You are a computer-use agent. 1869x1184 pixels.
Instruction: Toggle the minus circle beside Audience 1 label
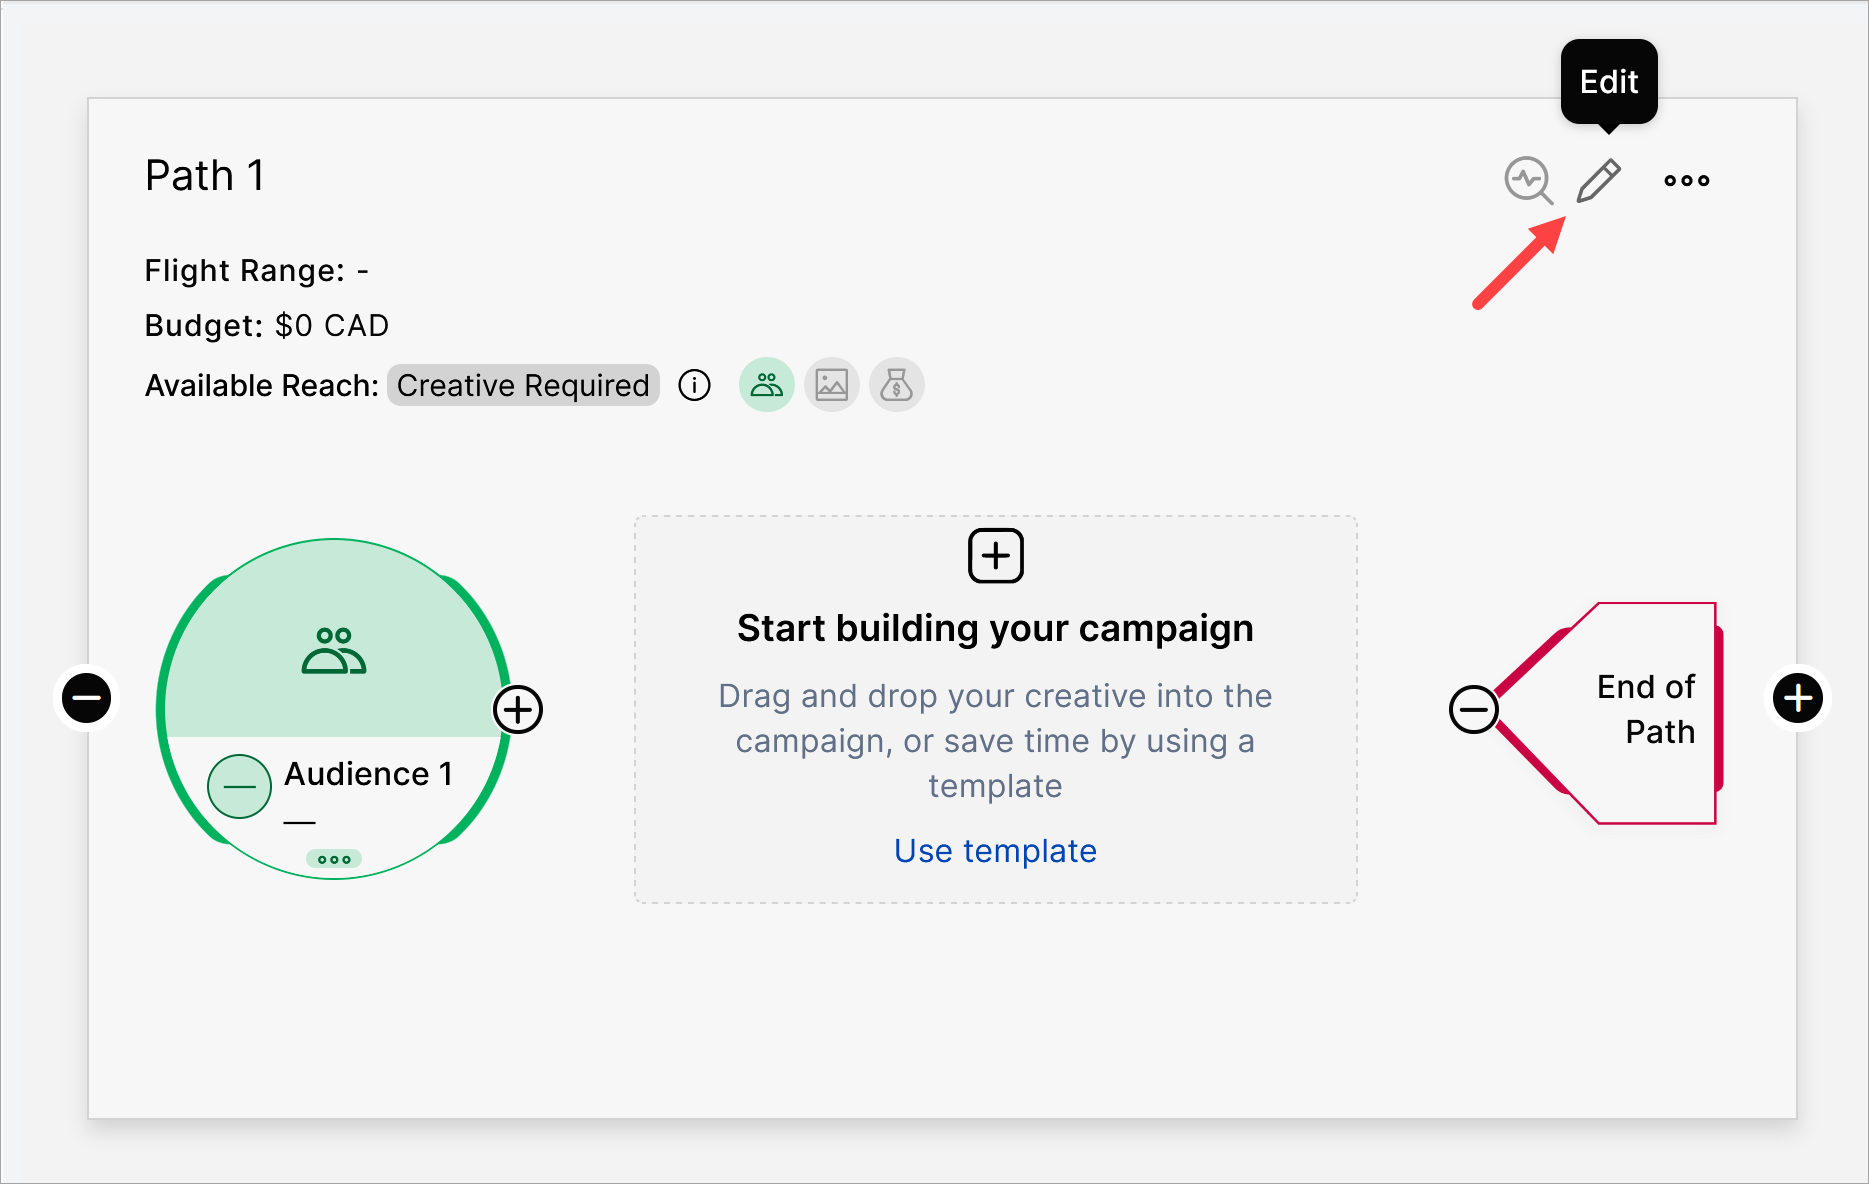click(239, 787)
